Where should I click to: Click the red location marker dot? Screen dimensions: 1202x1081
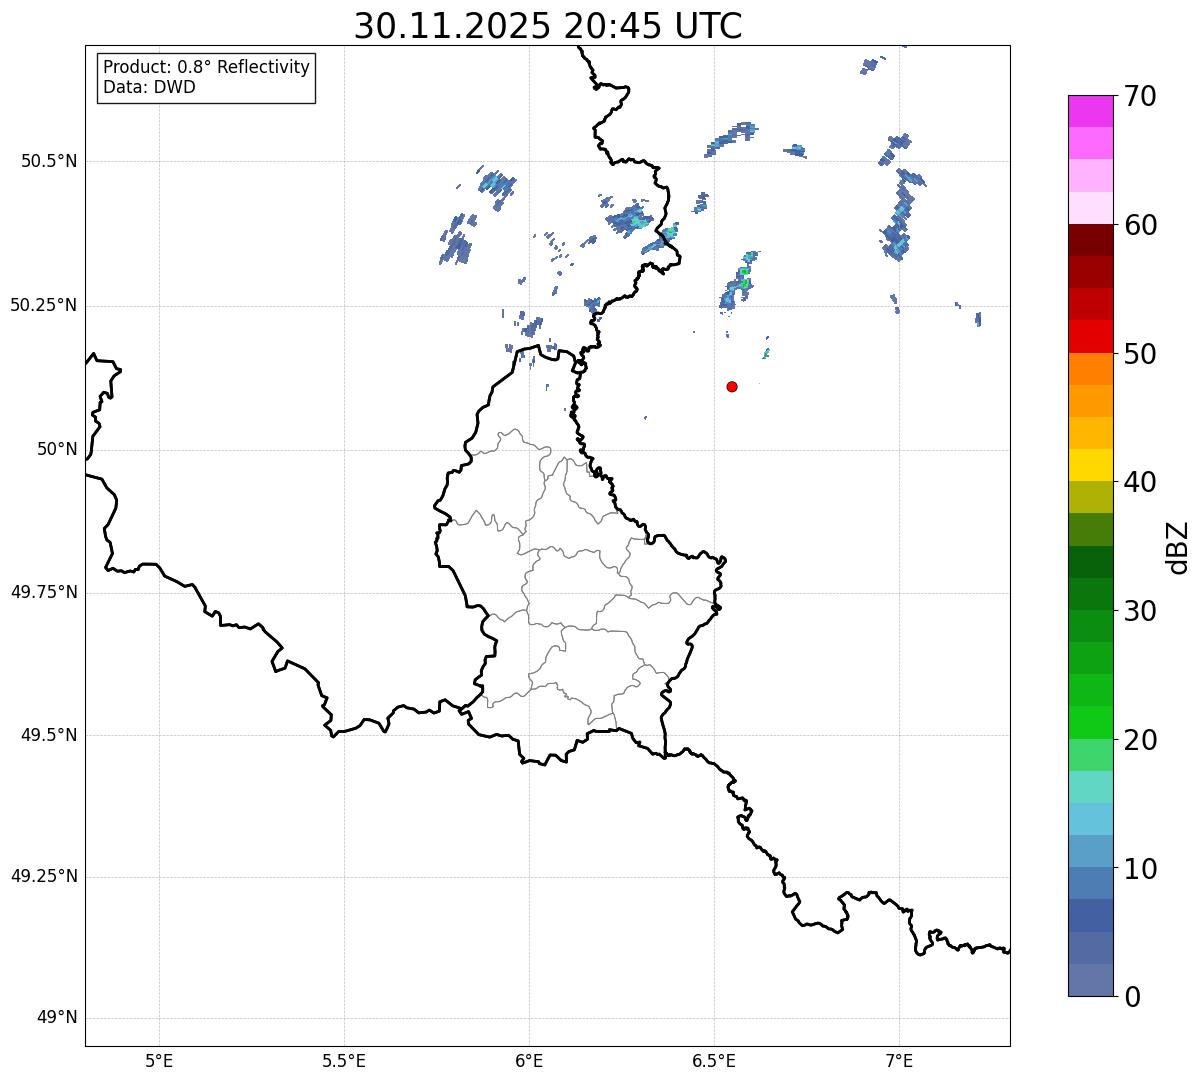pyautogui.click(x=732, y=386)
